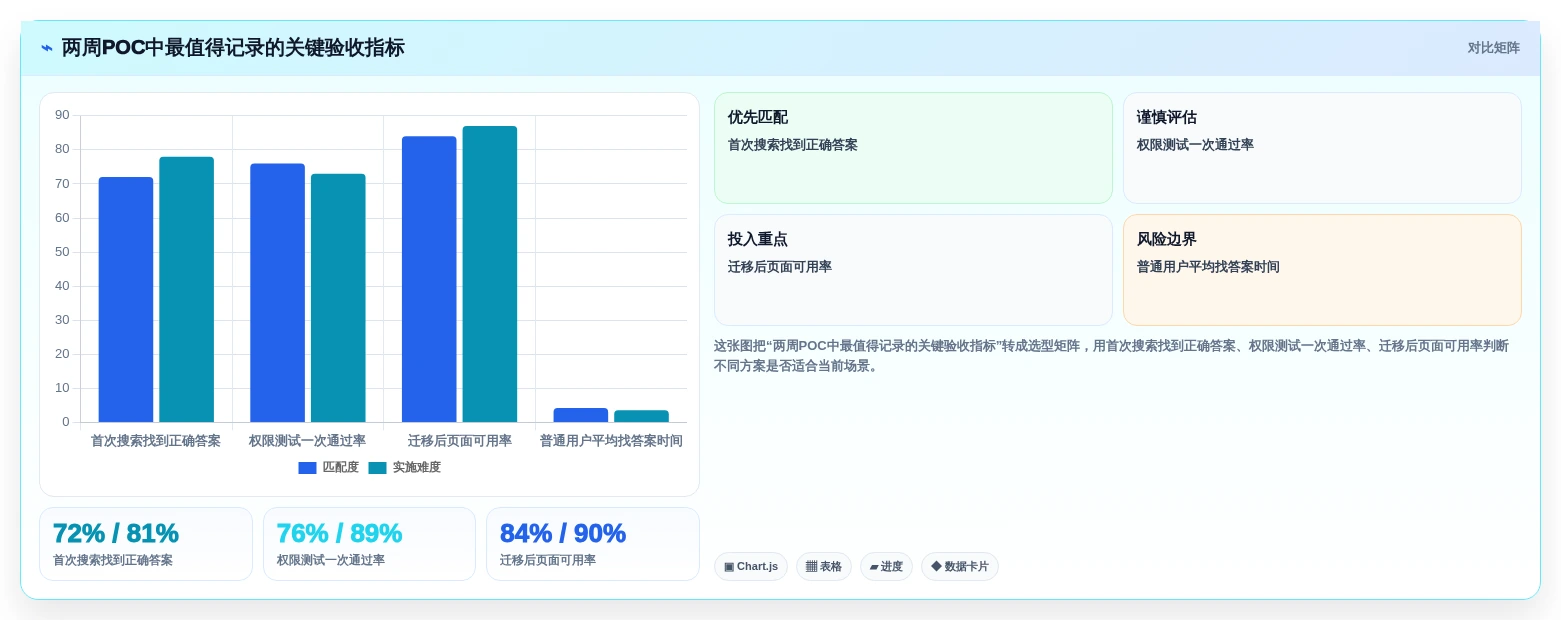Click the teal 实施难度 legend color box
Image resolution: width=1561 pixels, height=620 pixels.
point(377,468)
